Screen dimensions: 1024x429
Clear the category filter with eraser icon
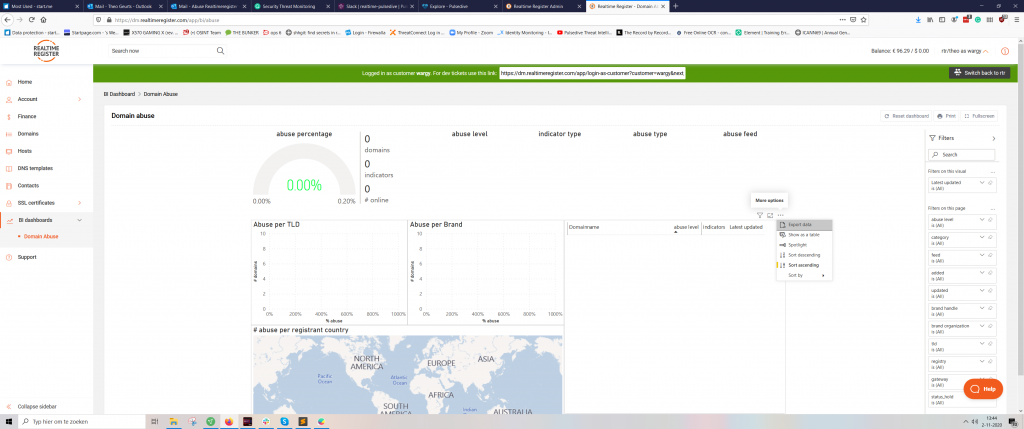coord(991,237)
